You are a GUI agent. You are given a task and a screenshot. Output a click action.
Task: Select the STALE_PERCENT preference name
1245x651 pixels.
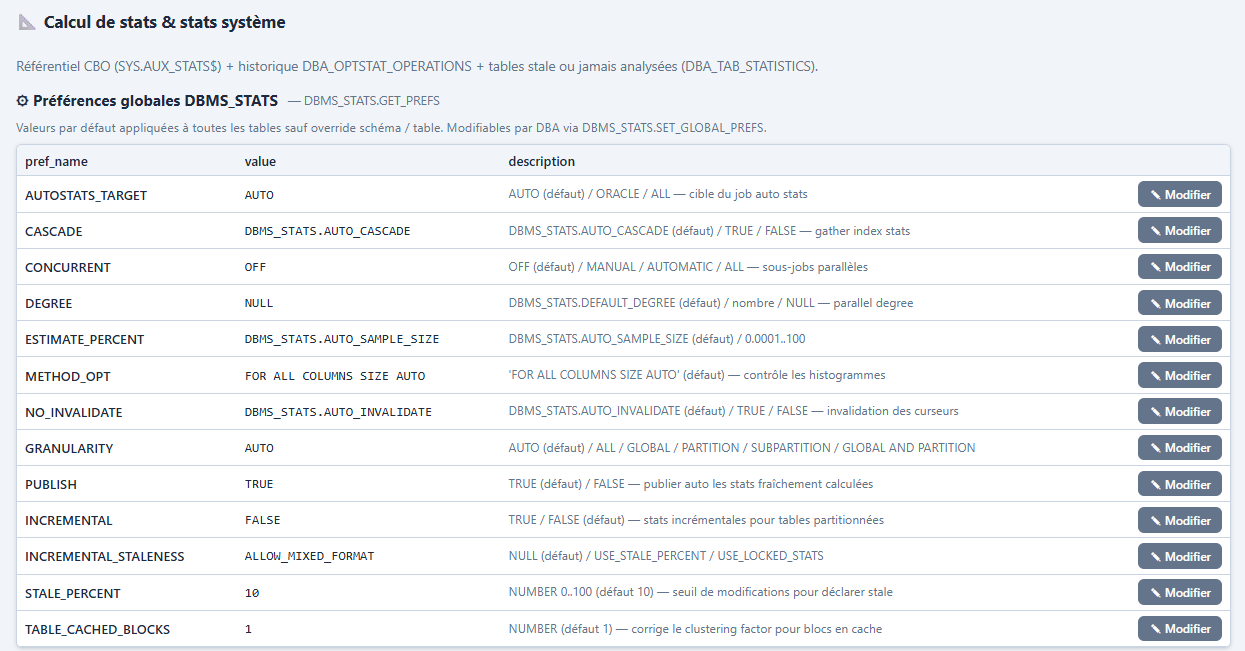point(73,593)
